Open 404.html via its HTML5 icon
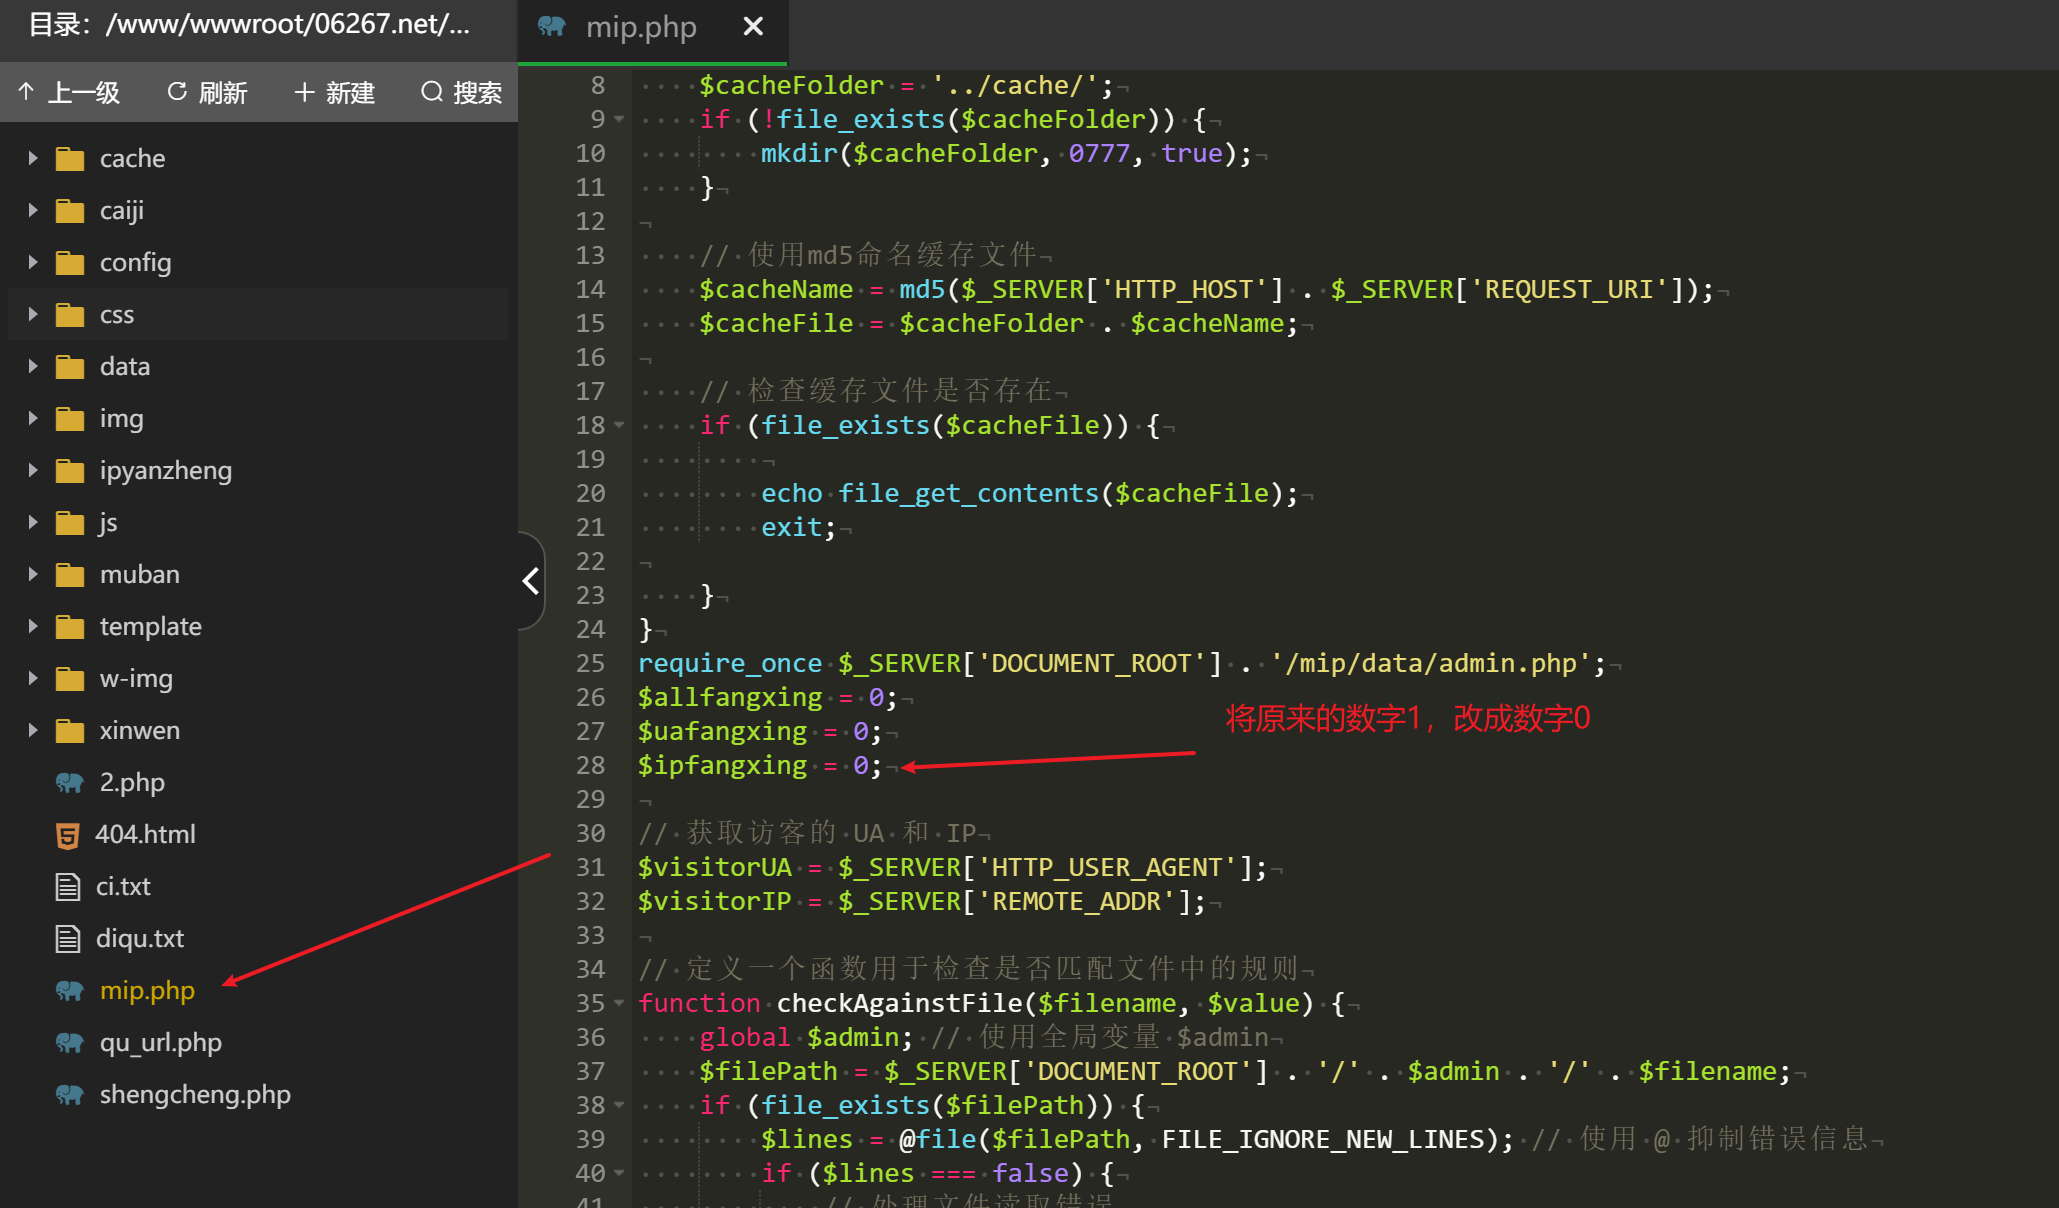The image size is (2059, 1208). pyautogui.click(x=68, y=835)
